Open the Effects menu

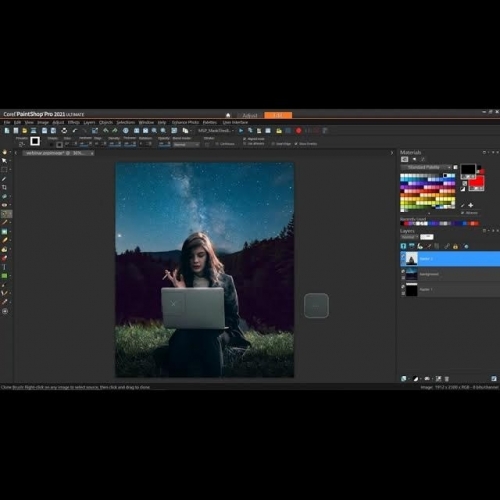coord(74,122)
